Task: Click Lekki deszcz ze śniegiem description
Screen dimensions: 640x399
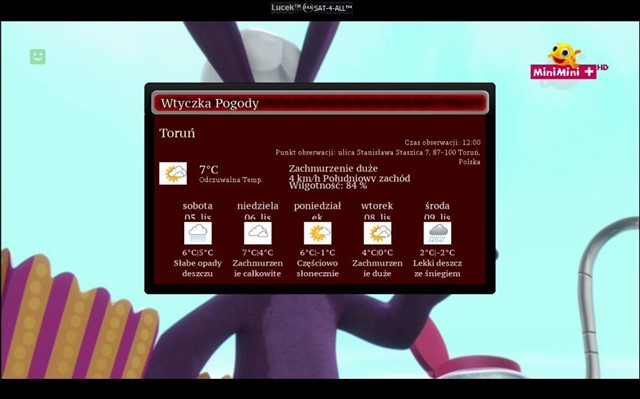Action: coord(437,268)
